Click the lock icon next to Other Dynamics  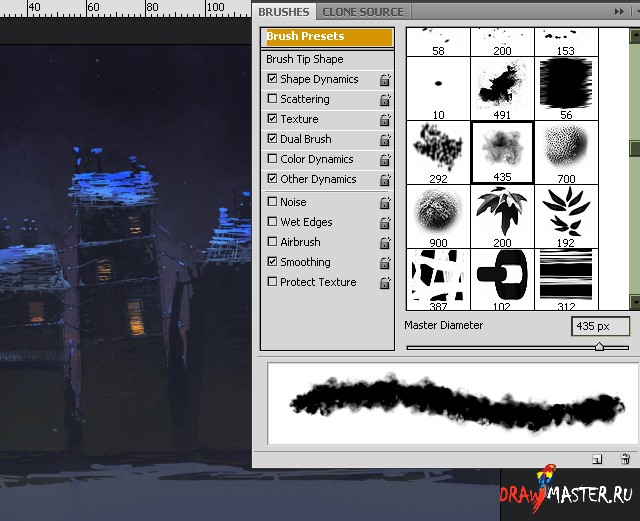click(x=385, y=180)
